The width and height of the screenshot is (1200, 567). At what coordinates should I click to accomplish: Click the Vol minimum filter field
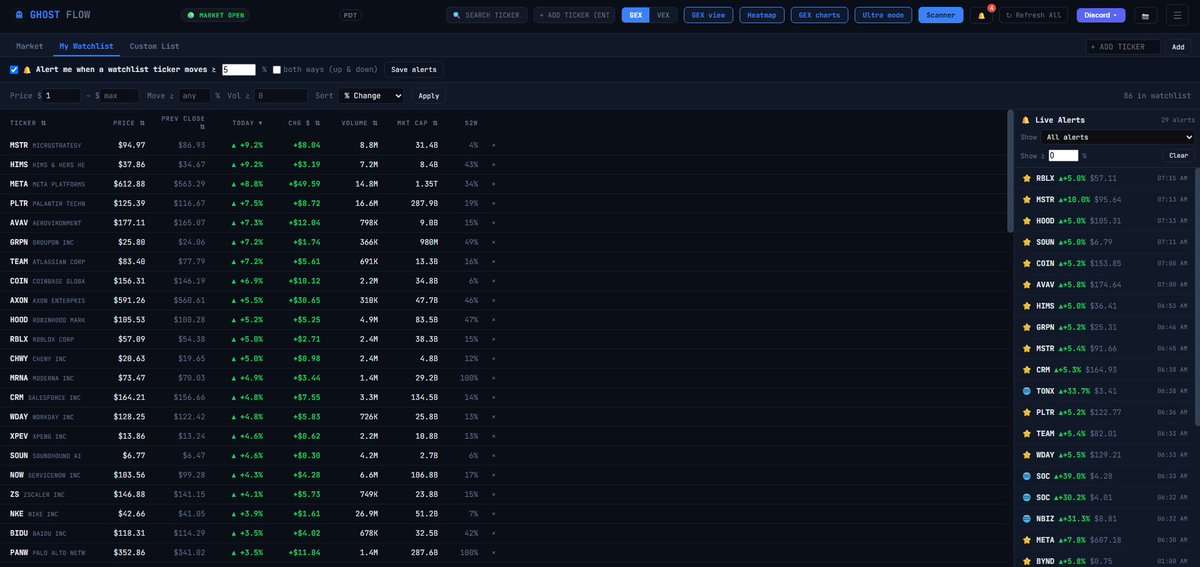coord(281,96)
